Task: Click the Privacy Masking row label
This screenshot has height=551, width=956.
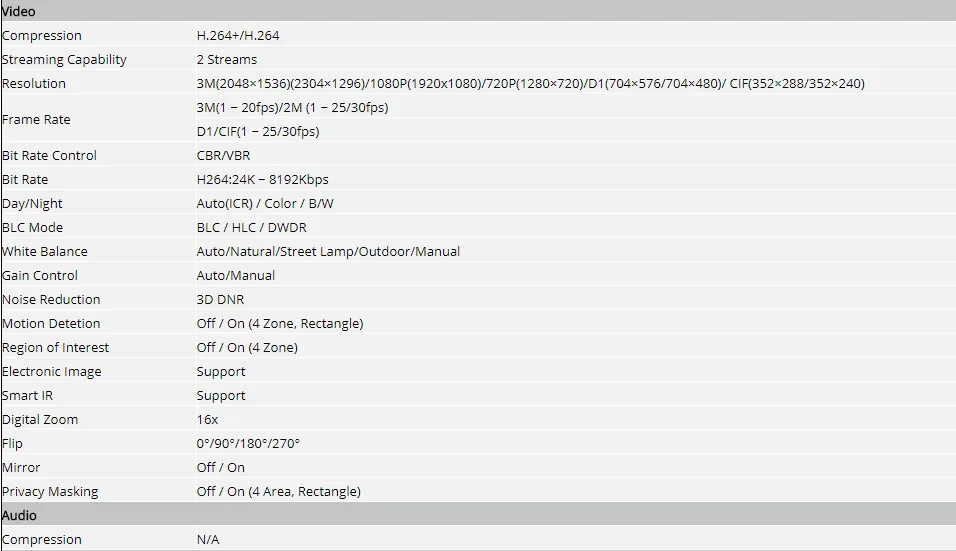Action: coord(50,491)
